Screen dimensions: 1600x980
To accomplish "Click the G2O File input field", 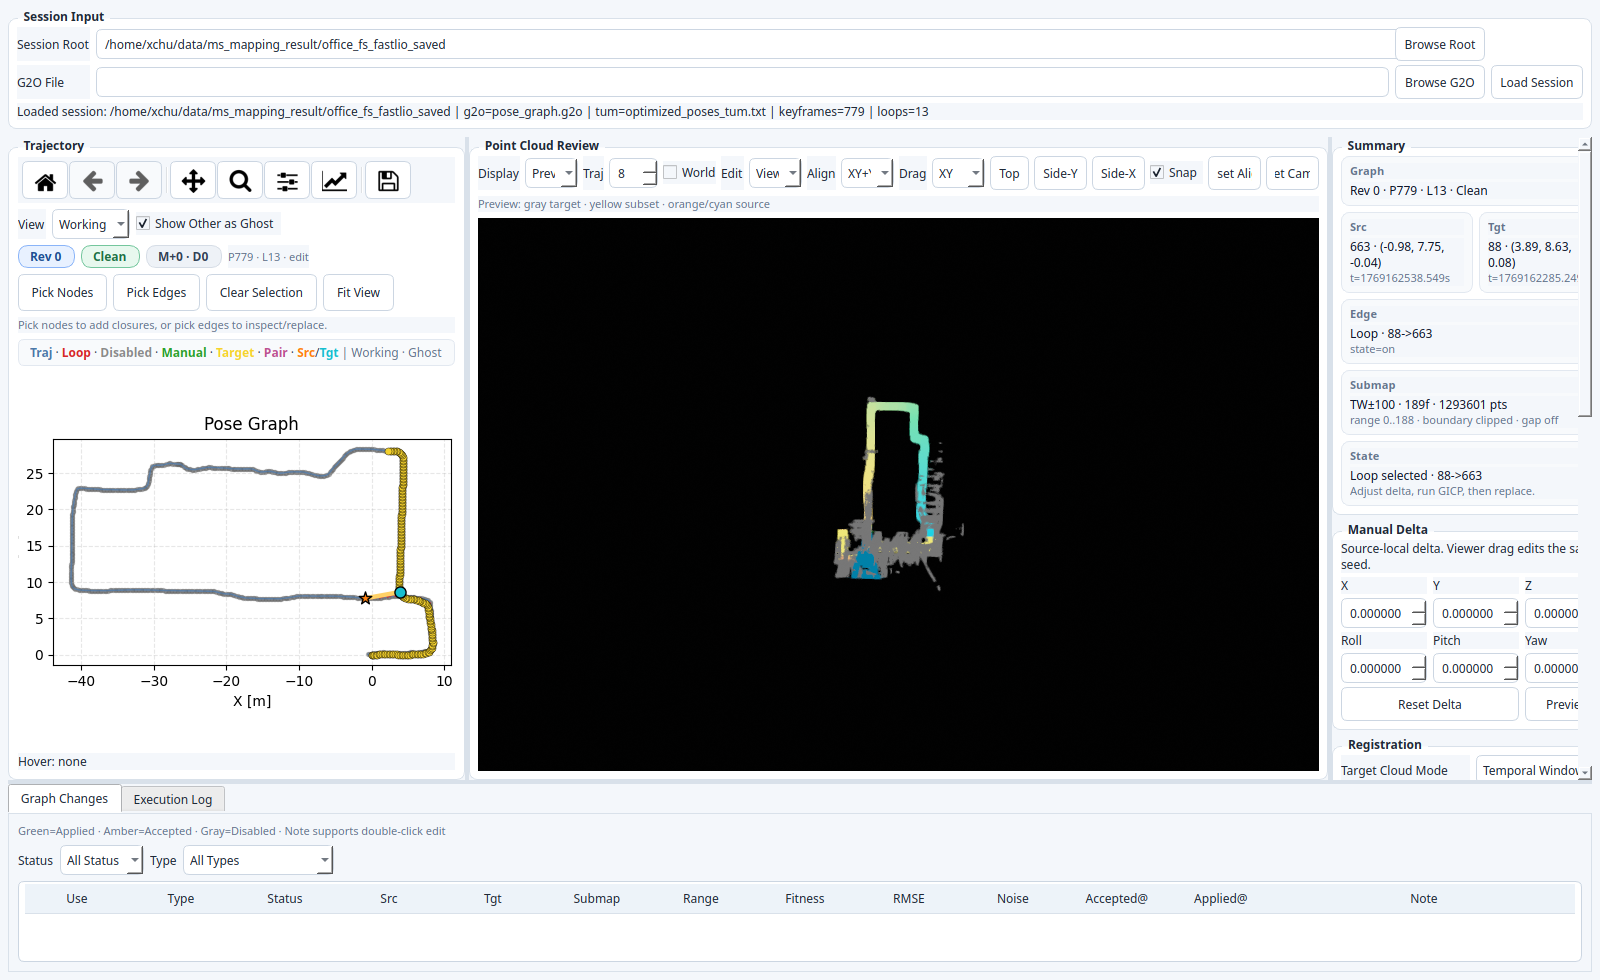I will 742,82.
